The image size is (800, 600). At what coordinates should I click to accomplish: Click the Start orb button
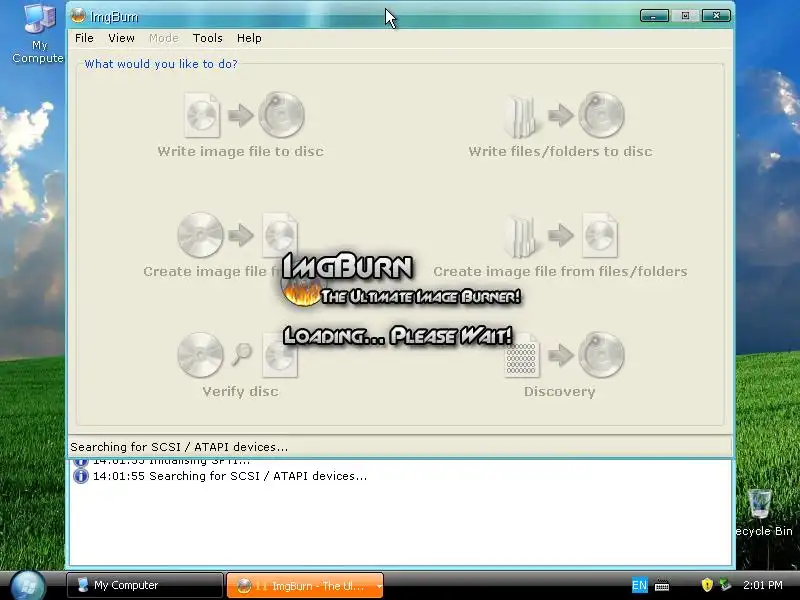tap(28, 586)
